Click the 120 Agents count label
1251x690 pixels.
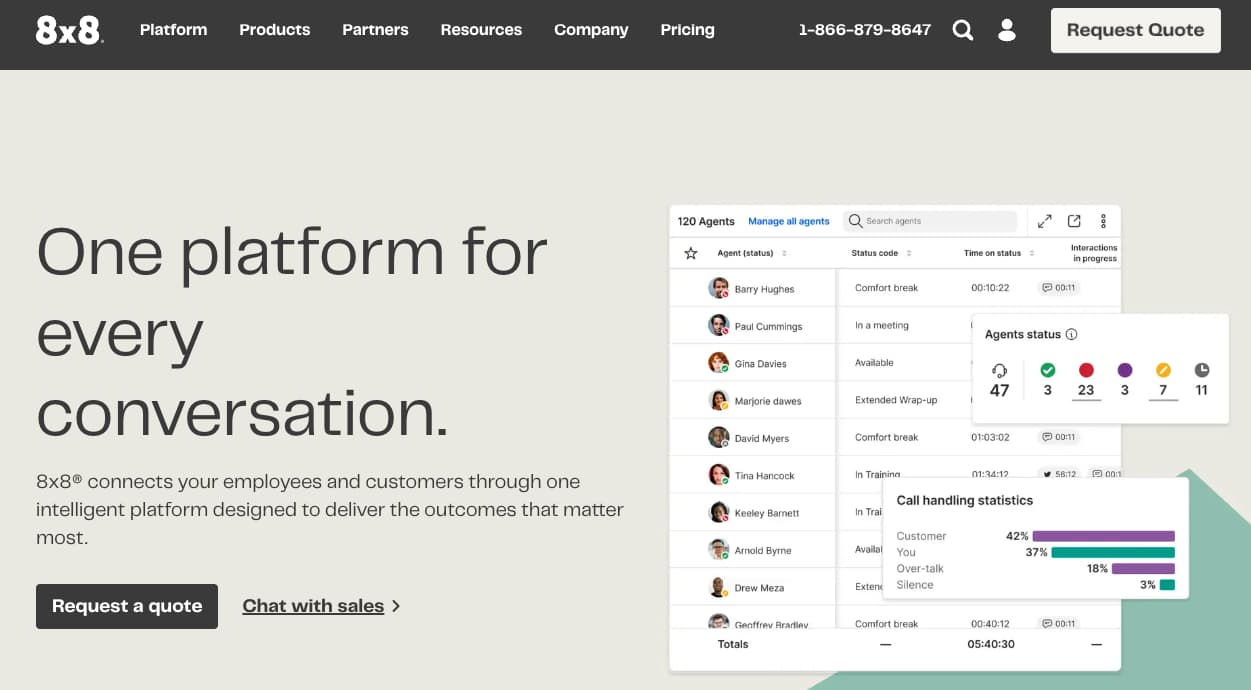coord(706,221)
